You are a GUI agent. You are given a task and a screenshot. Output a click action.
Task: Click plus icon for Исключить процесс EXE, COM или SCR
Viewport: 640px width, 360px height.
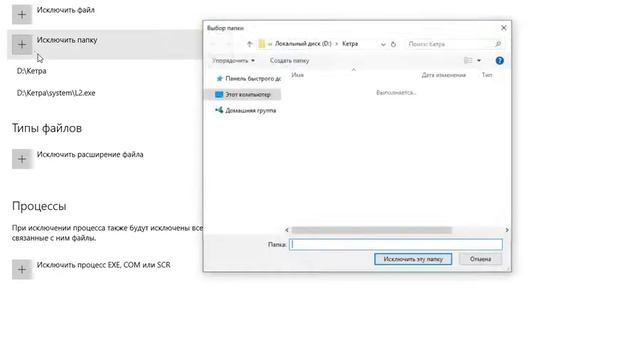point(22,269)
